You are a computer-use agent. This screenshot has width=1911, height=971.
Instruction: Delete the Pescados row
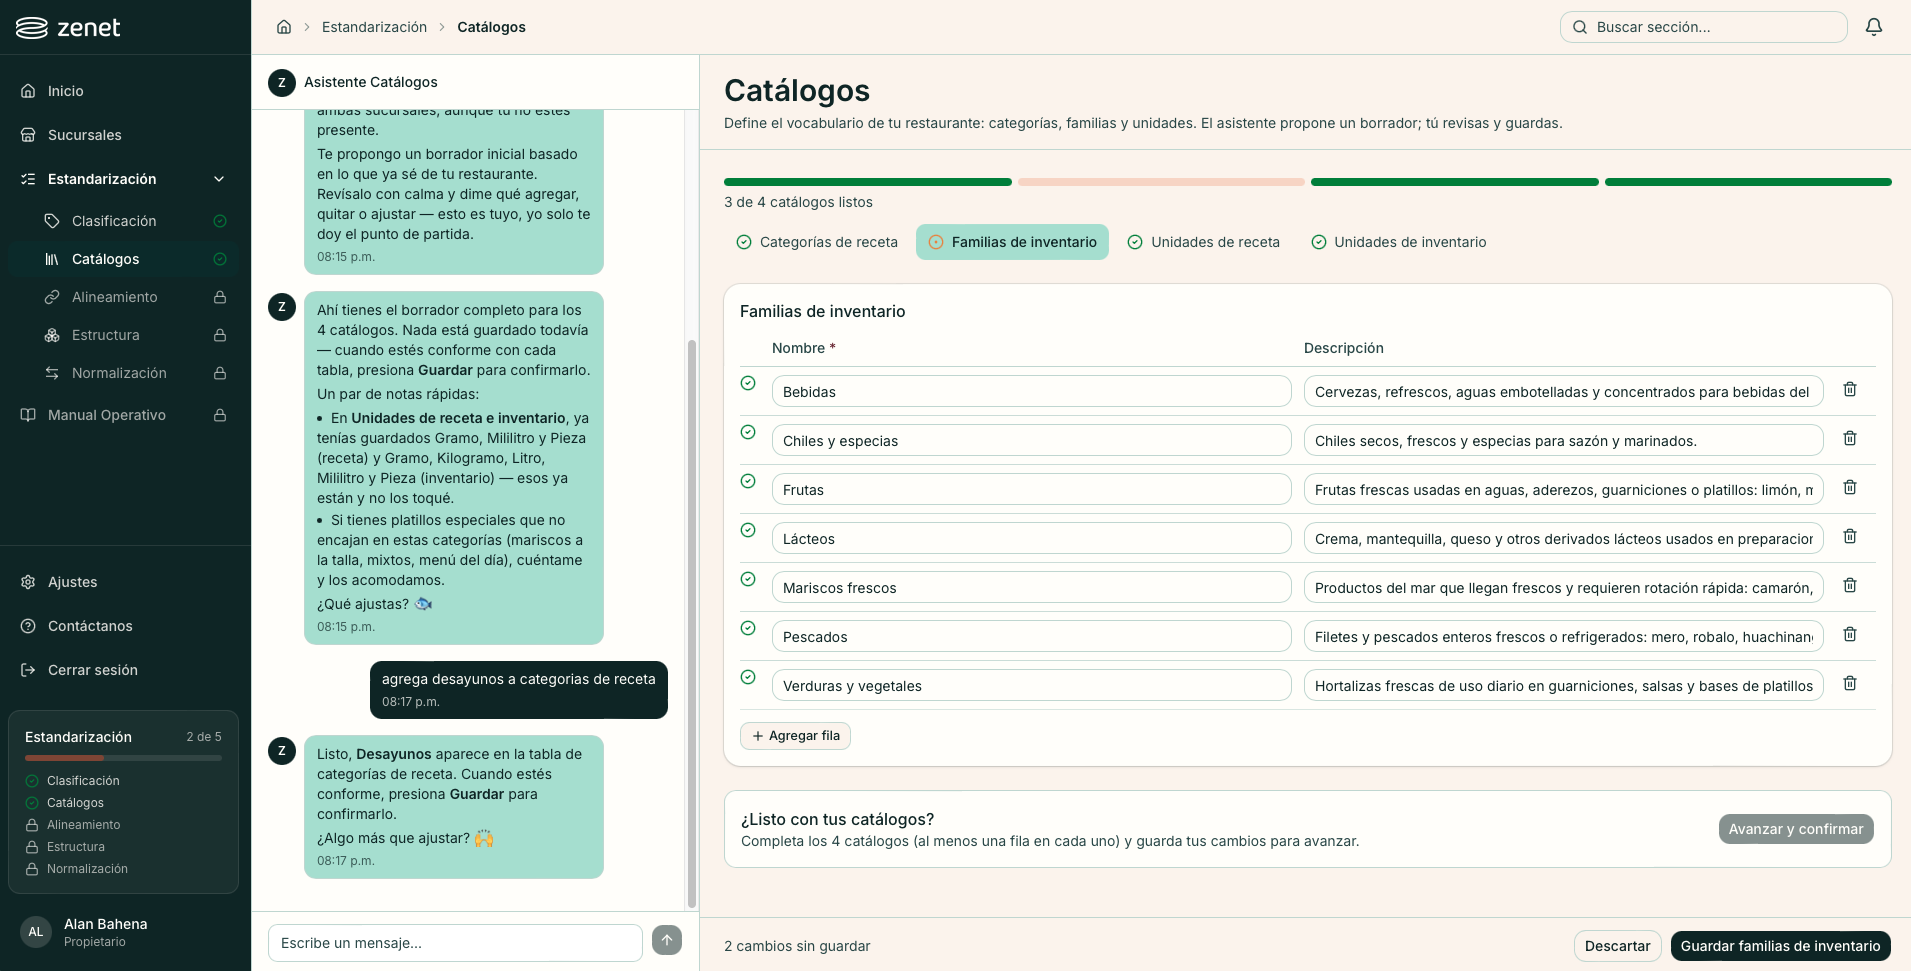click(x=1850, y=635)
